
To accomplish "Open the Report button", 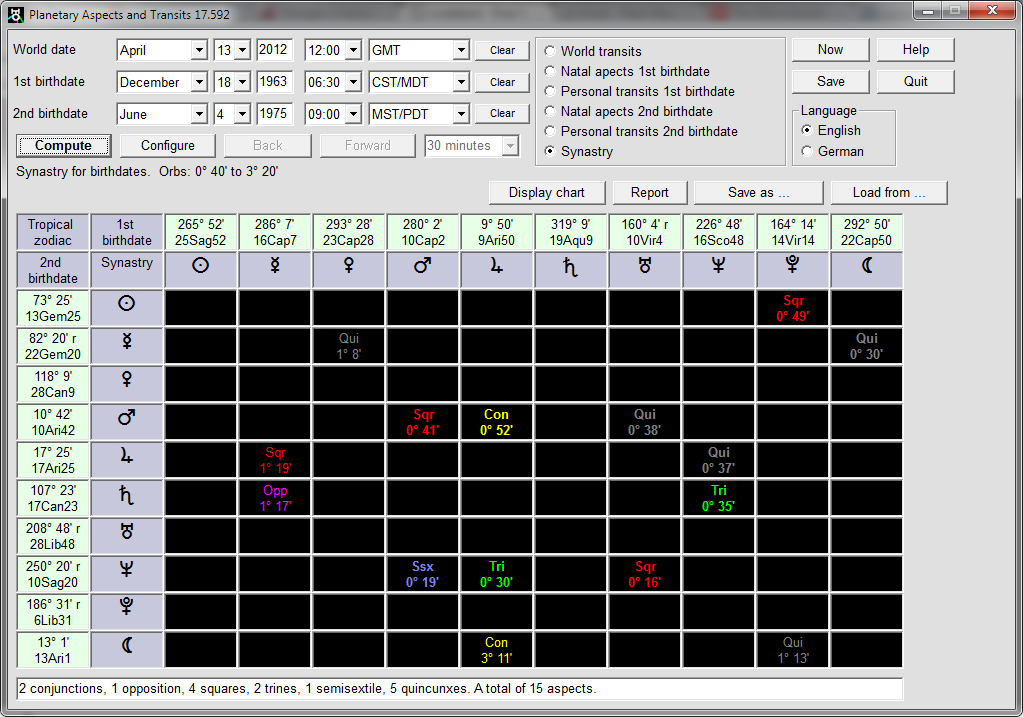I will pos(650,192).
